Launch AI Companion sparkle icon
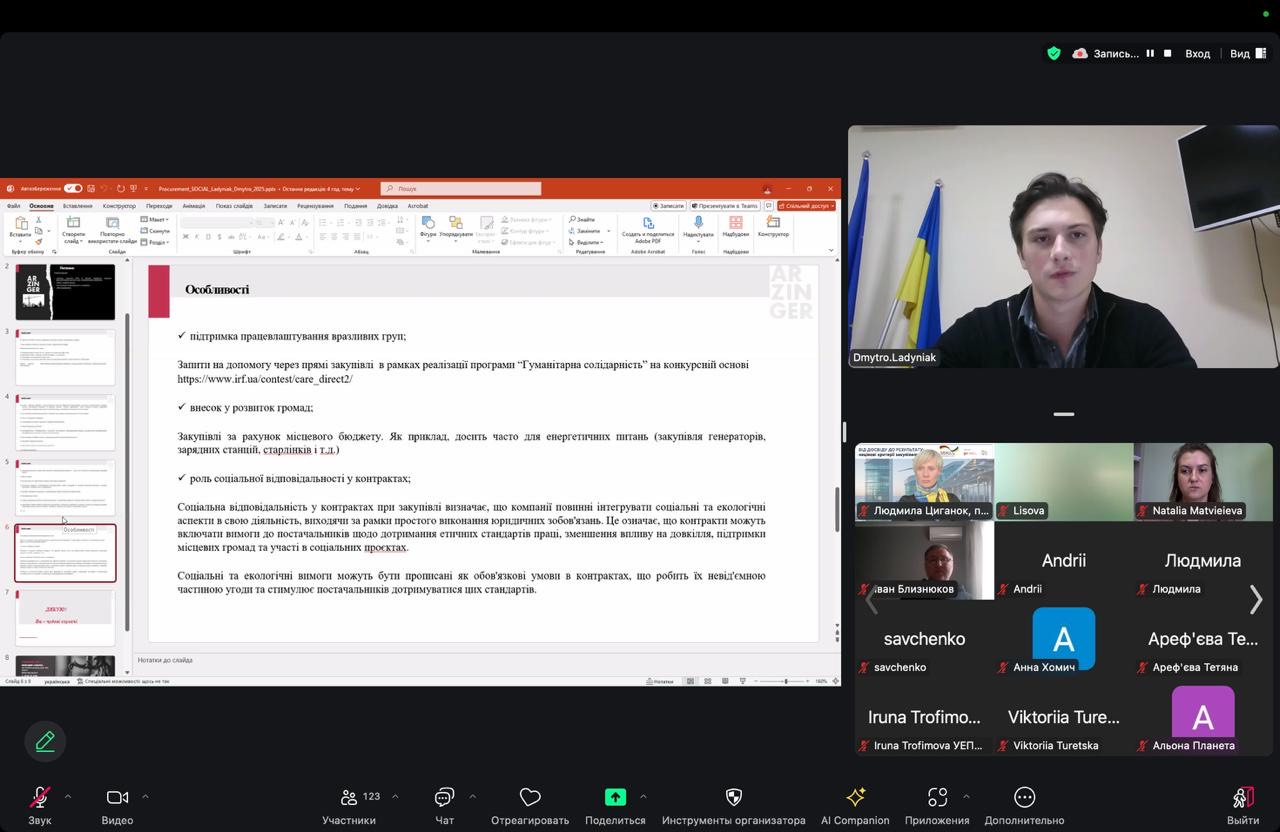The width and height of the screenshot is (1280, 832). [855, 797]
